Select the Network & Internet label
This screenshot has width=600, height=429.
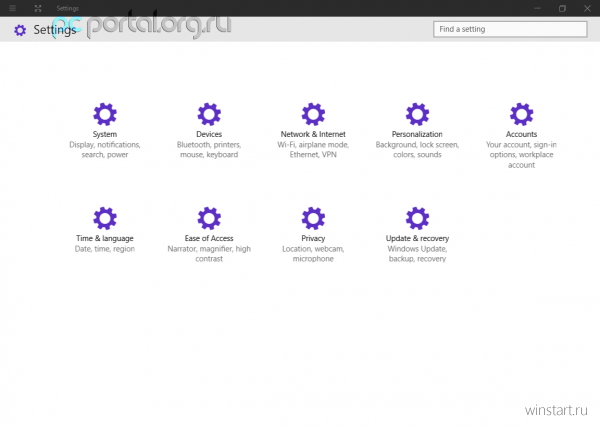coord(313,134)
